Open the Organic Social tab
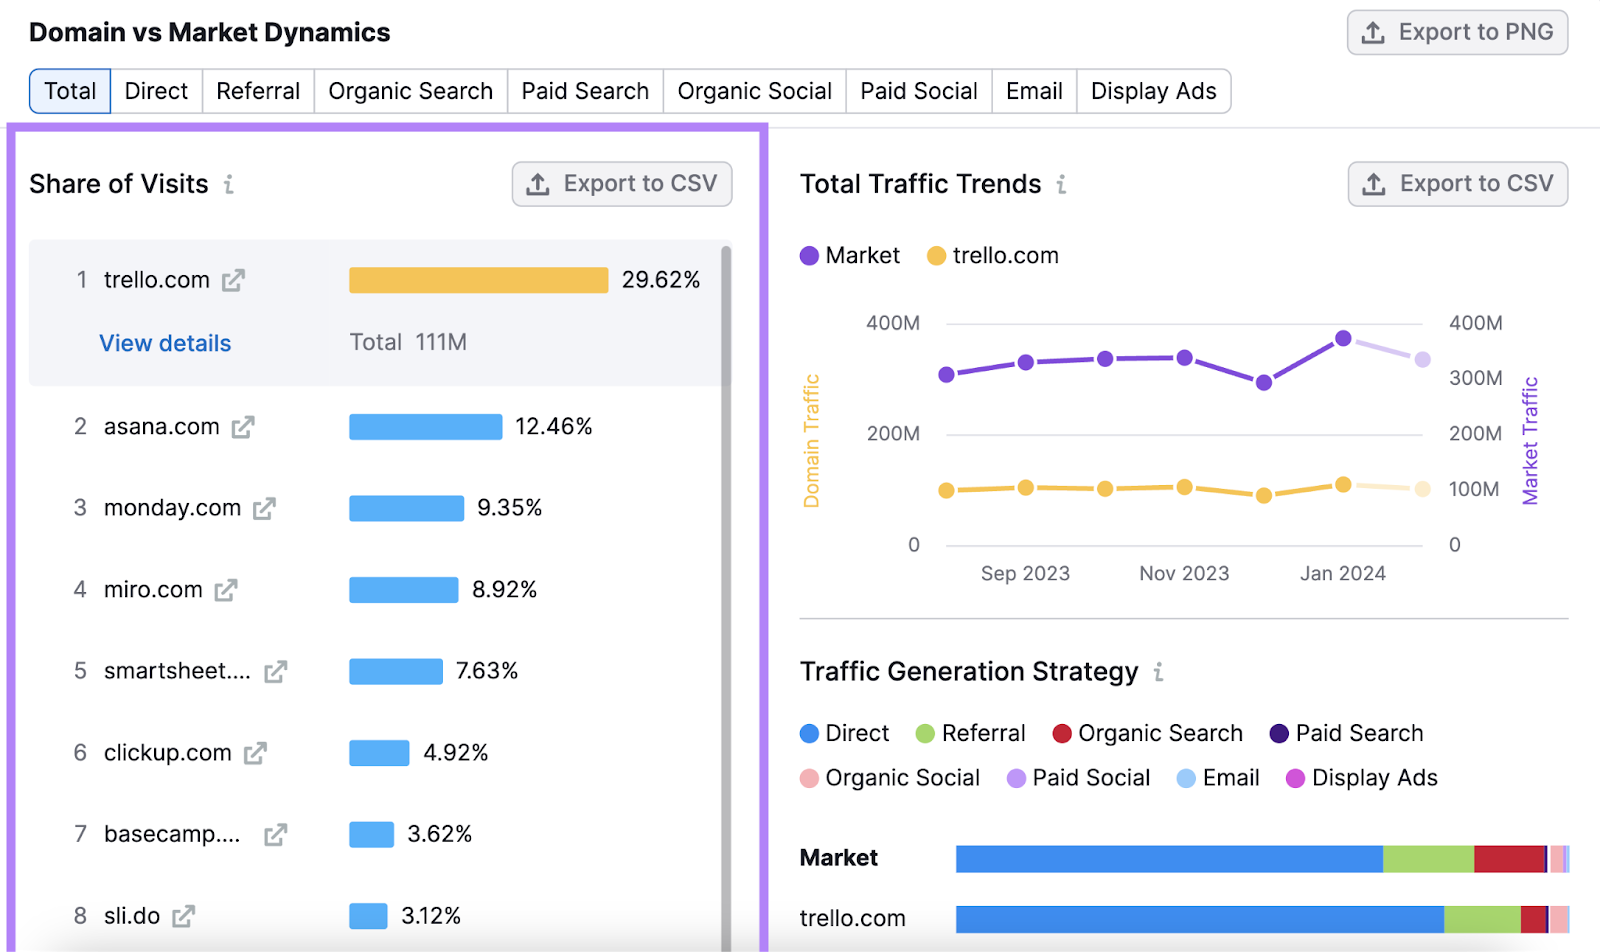The image size is (1600, 952). pos(755,91)
